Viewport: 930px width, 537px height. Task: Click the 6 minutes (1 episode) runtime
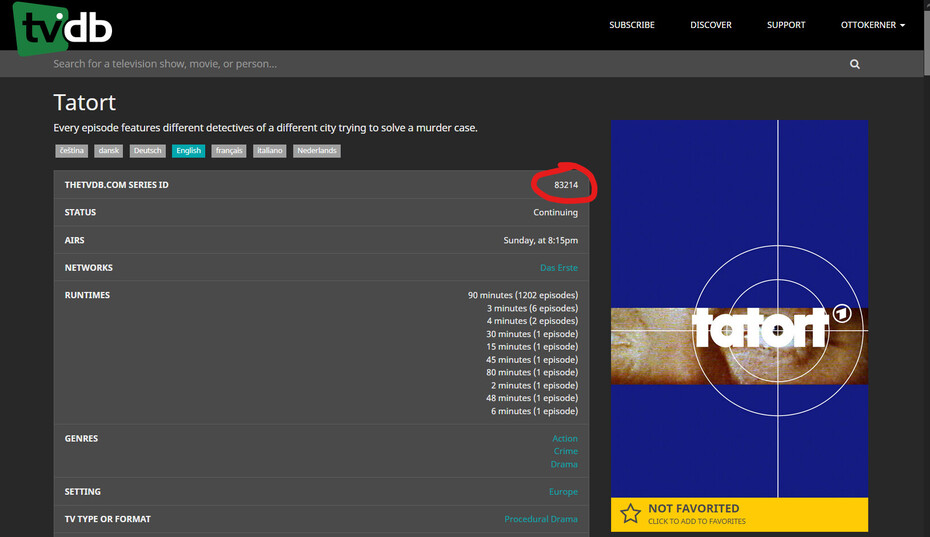(534, 411)
